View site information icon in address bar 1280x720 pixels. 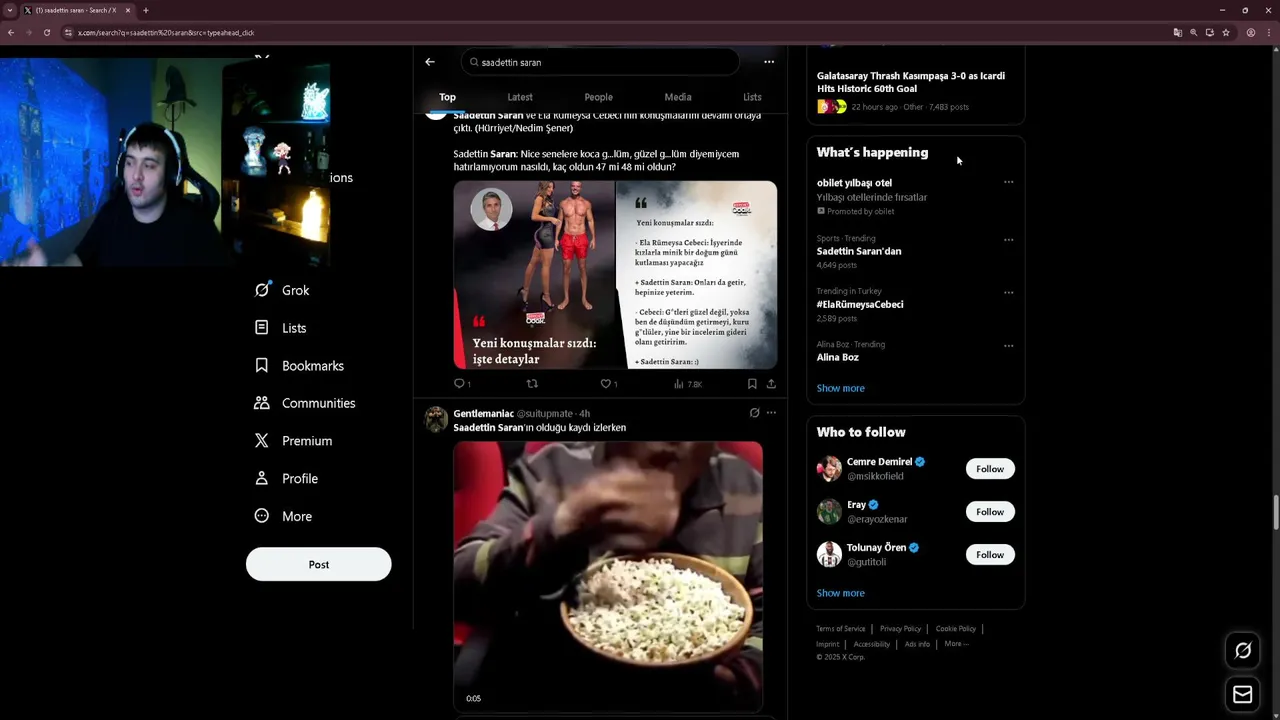click(x=68, y=32)
